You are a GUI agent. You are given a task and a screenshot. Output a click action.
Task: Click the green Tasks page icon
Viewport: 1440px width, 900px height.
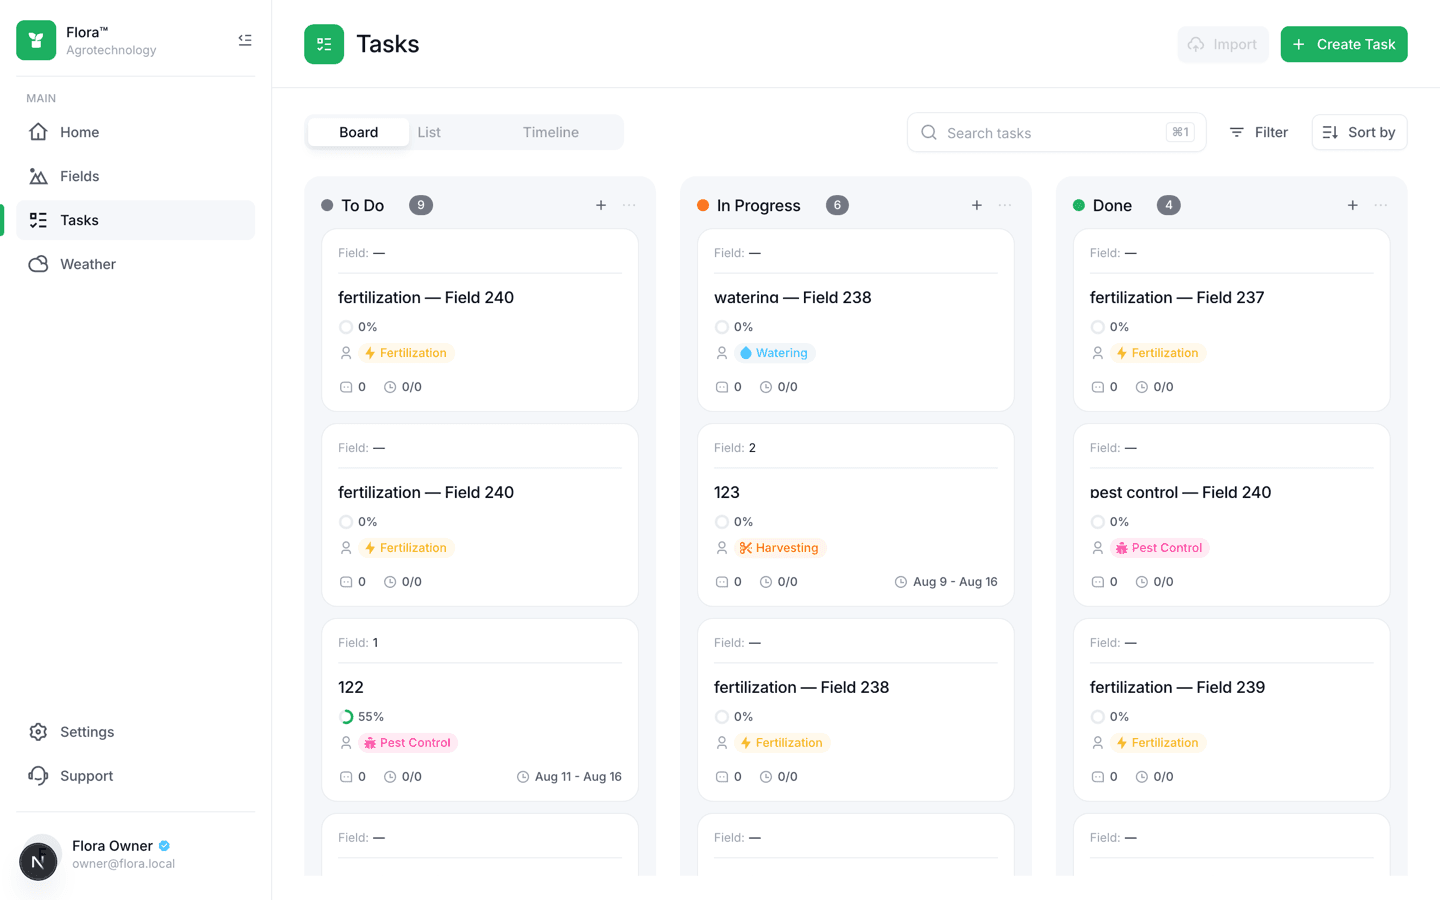coord(324,44)
